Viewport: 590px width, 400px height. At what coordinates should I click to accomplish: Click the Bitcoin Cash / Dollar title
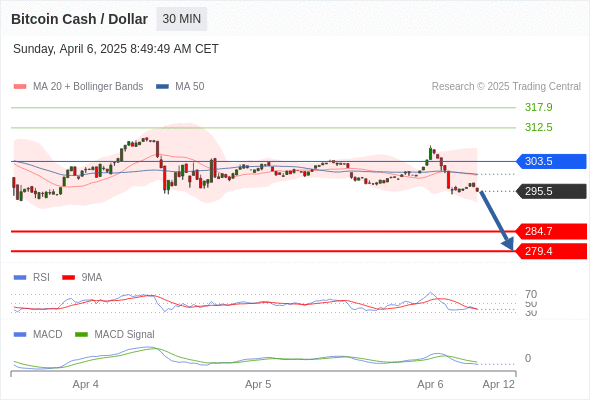pos(79,19)
